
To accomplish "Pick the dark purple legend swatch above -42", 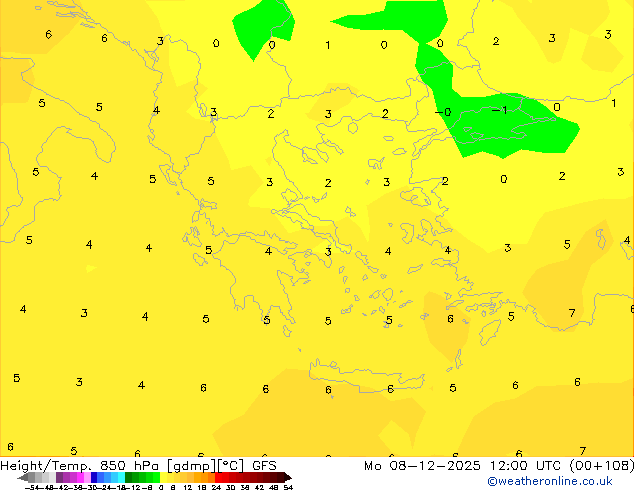I will tap(59, 477).
